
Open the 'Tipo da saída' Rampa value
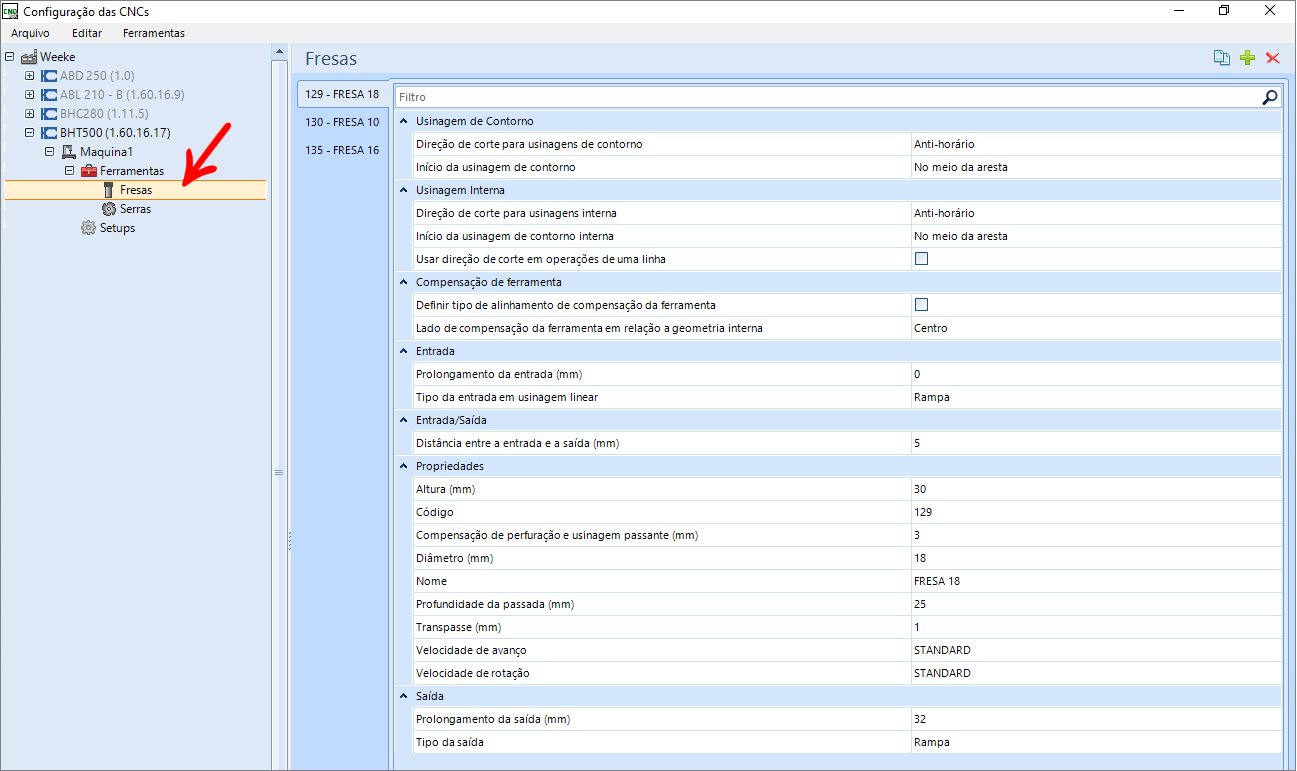pos(1096,742)
